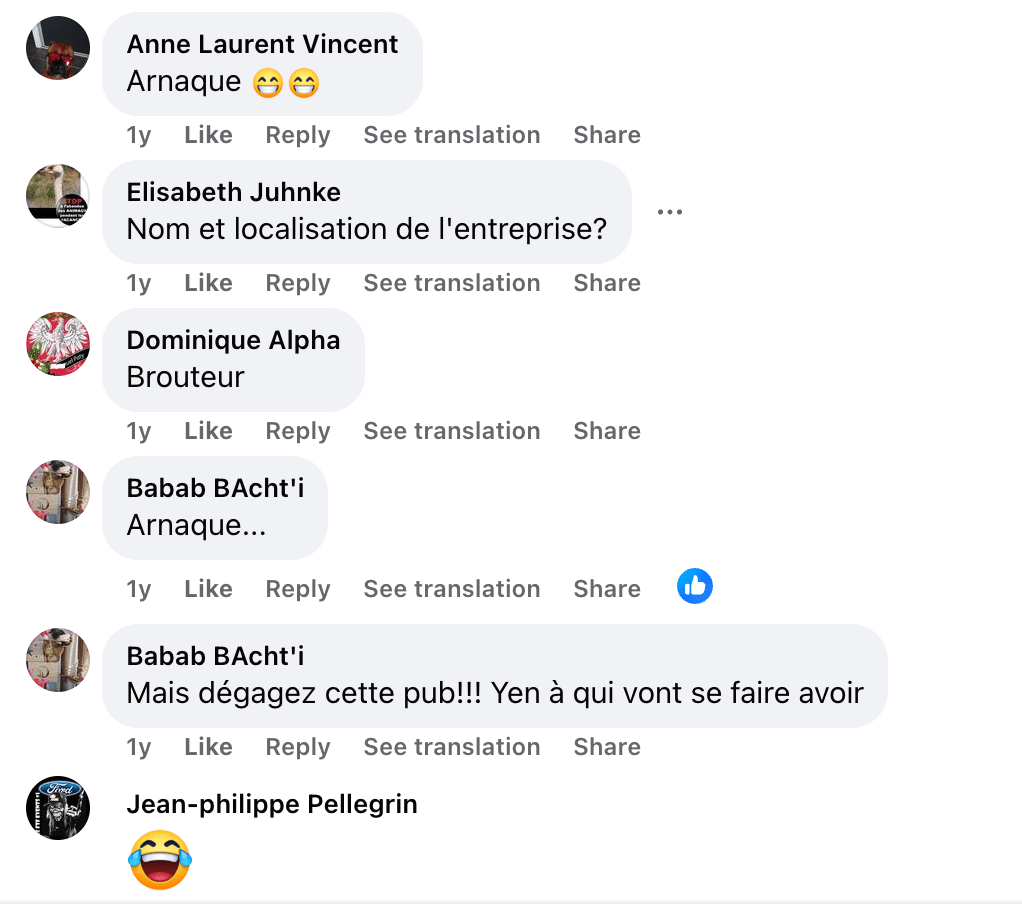Click the '1y' timestamp on Dominique's comment
The width and height of the screenshot is (1022, 904).
tap(138, 430)
